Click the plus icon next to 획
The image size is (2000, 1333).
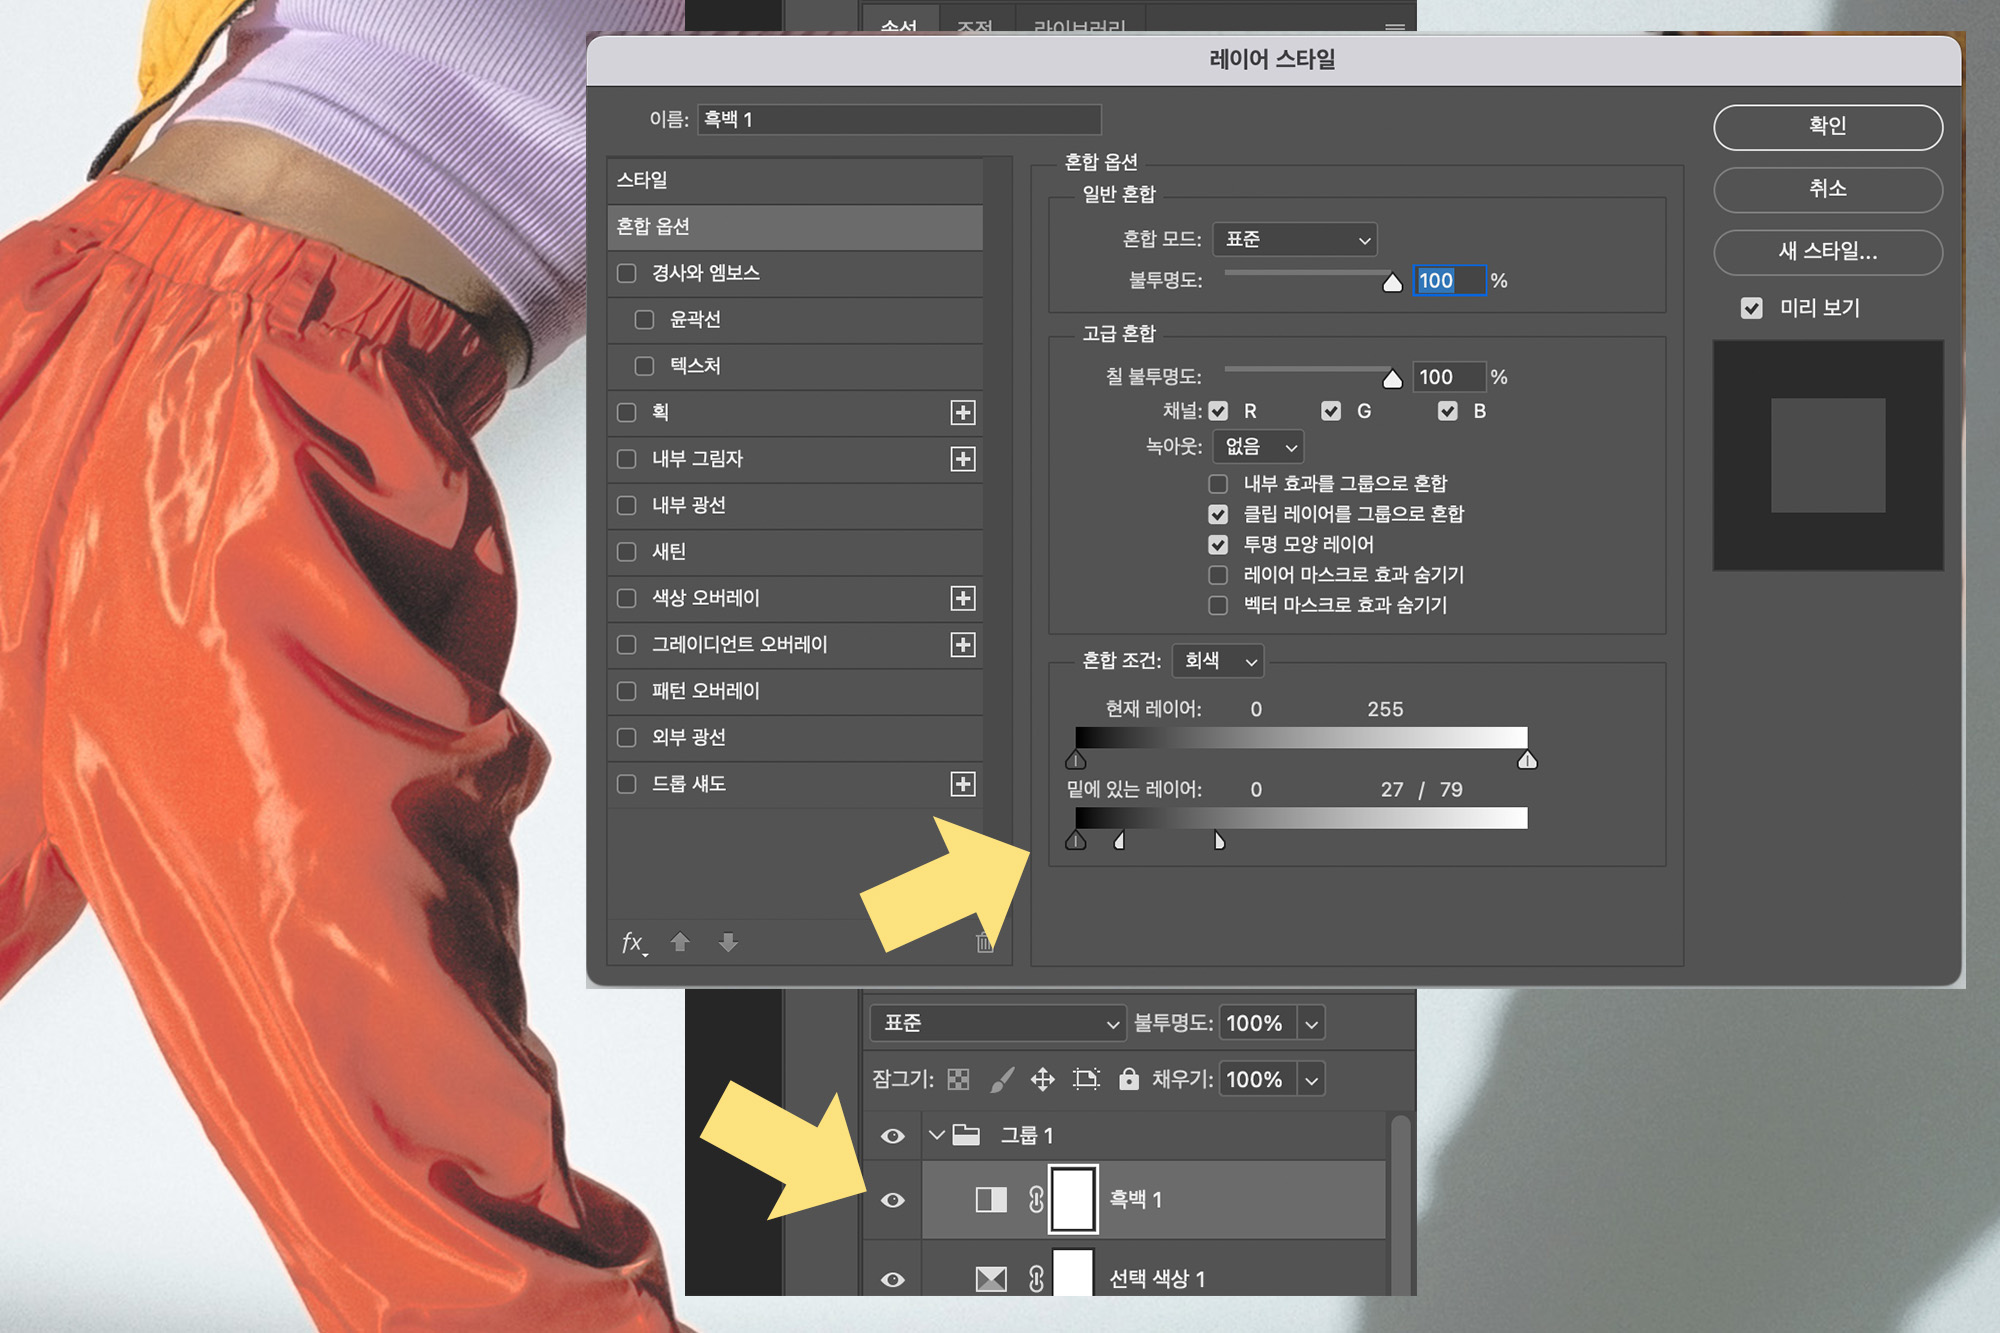(962, 412)
